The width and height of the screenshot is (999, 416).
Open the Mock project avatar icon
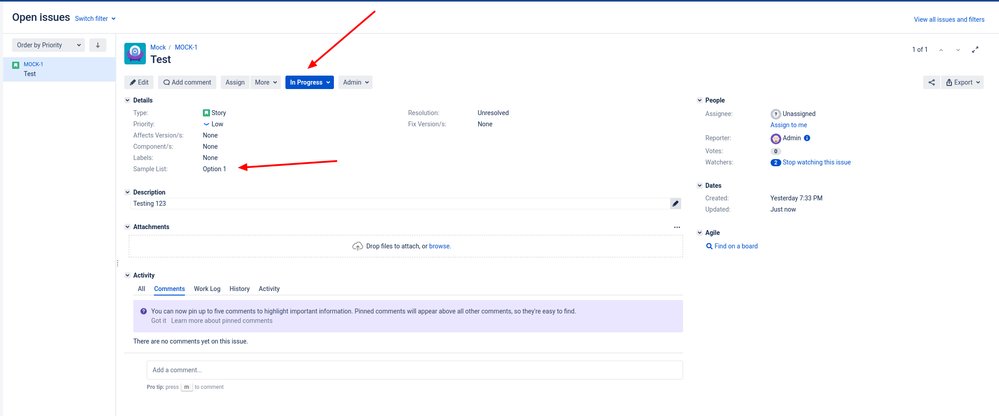[135, 54]
